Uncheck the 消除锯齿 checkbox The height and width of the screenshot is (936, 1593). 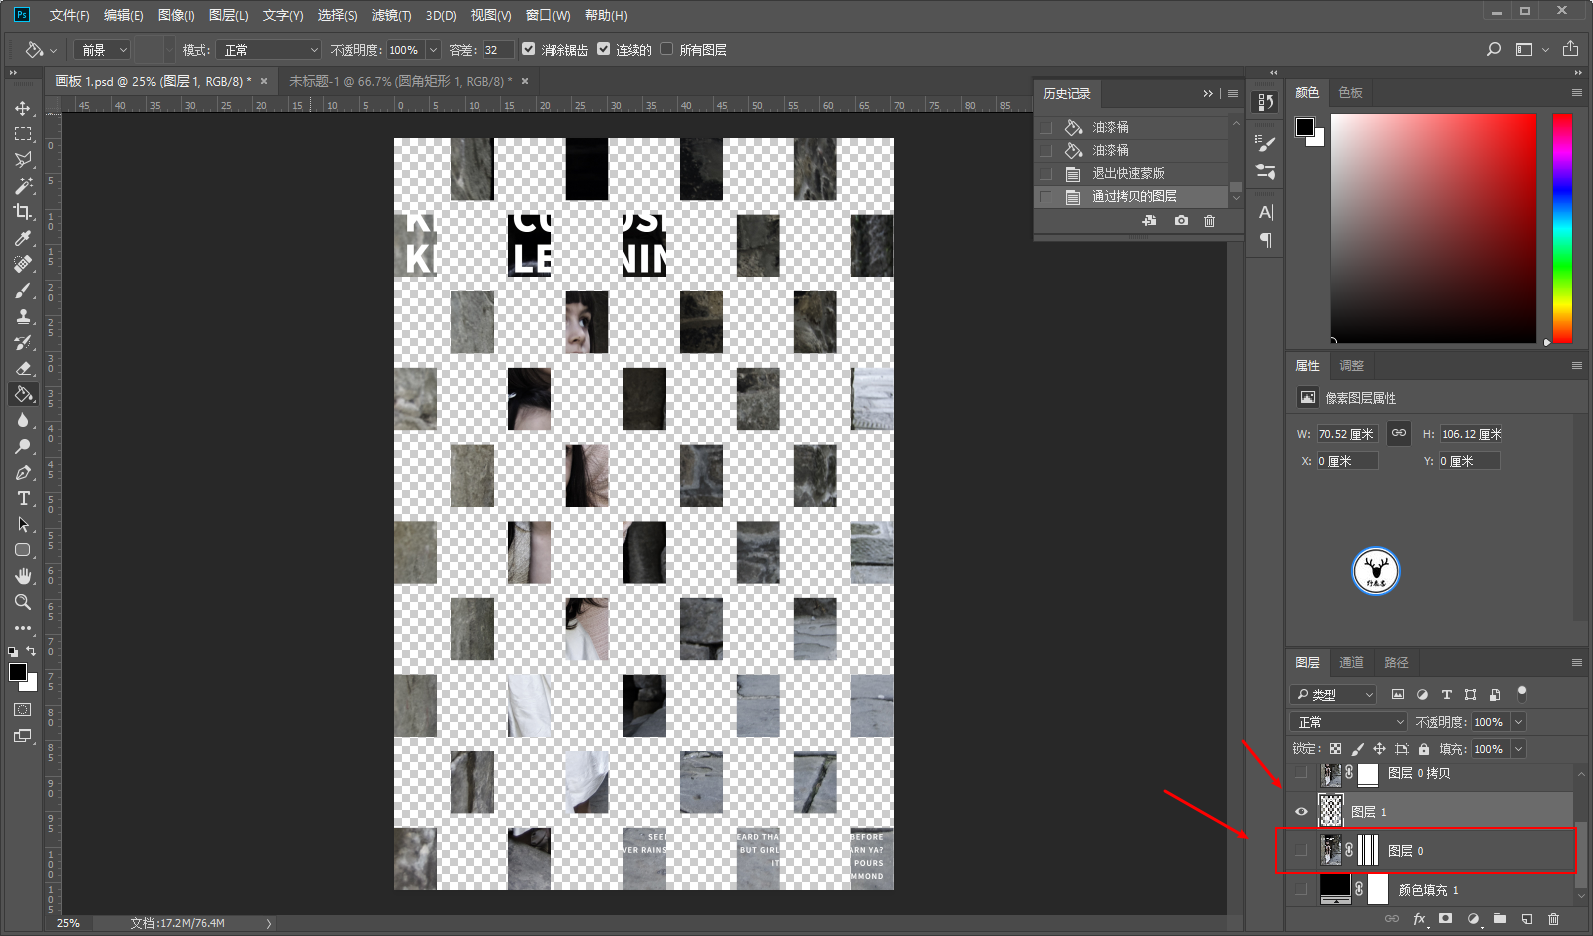(529, 49)
